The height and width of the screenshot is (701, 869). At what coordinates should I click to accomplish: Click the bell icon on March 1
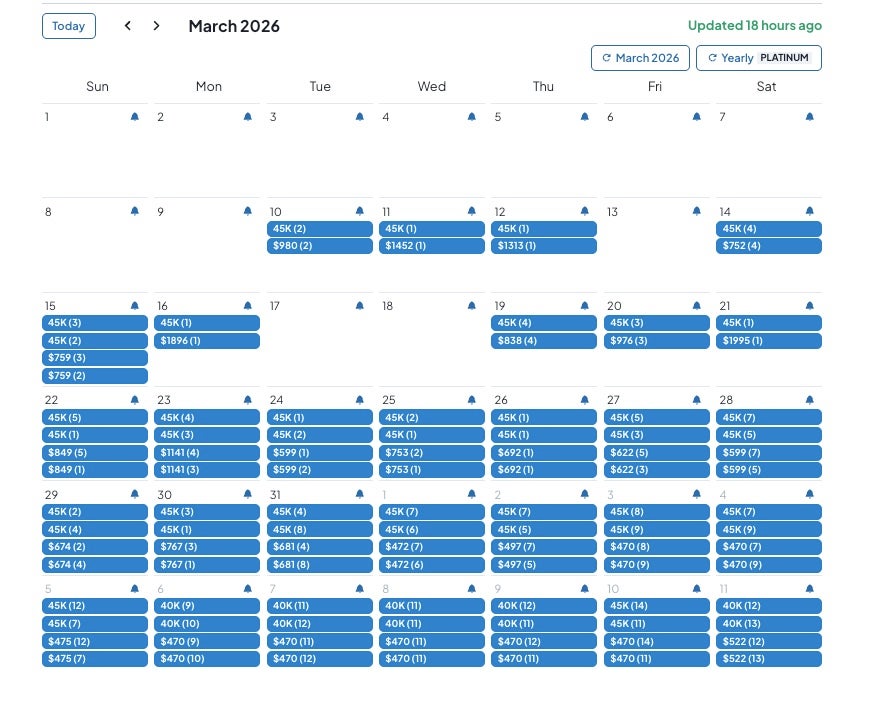click(x=135, y=117)
